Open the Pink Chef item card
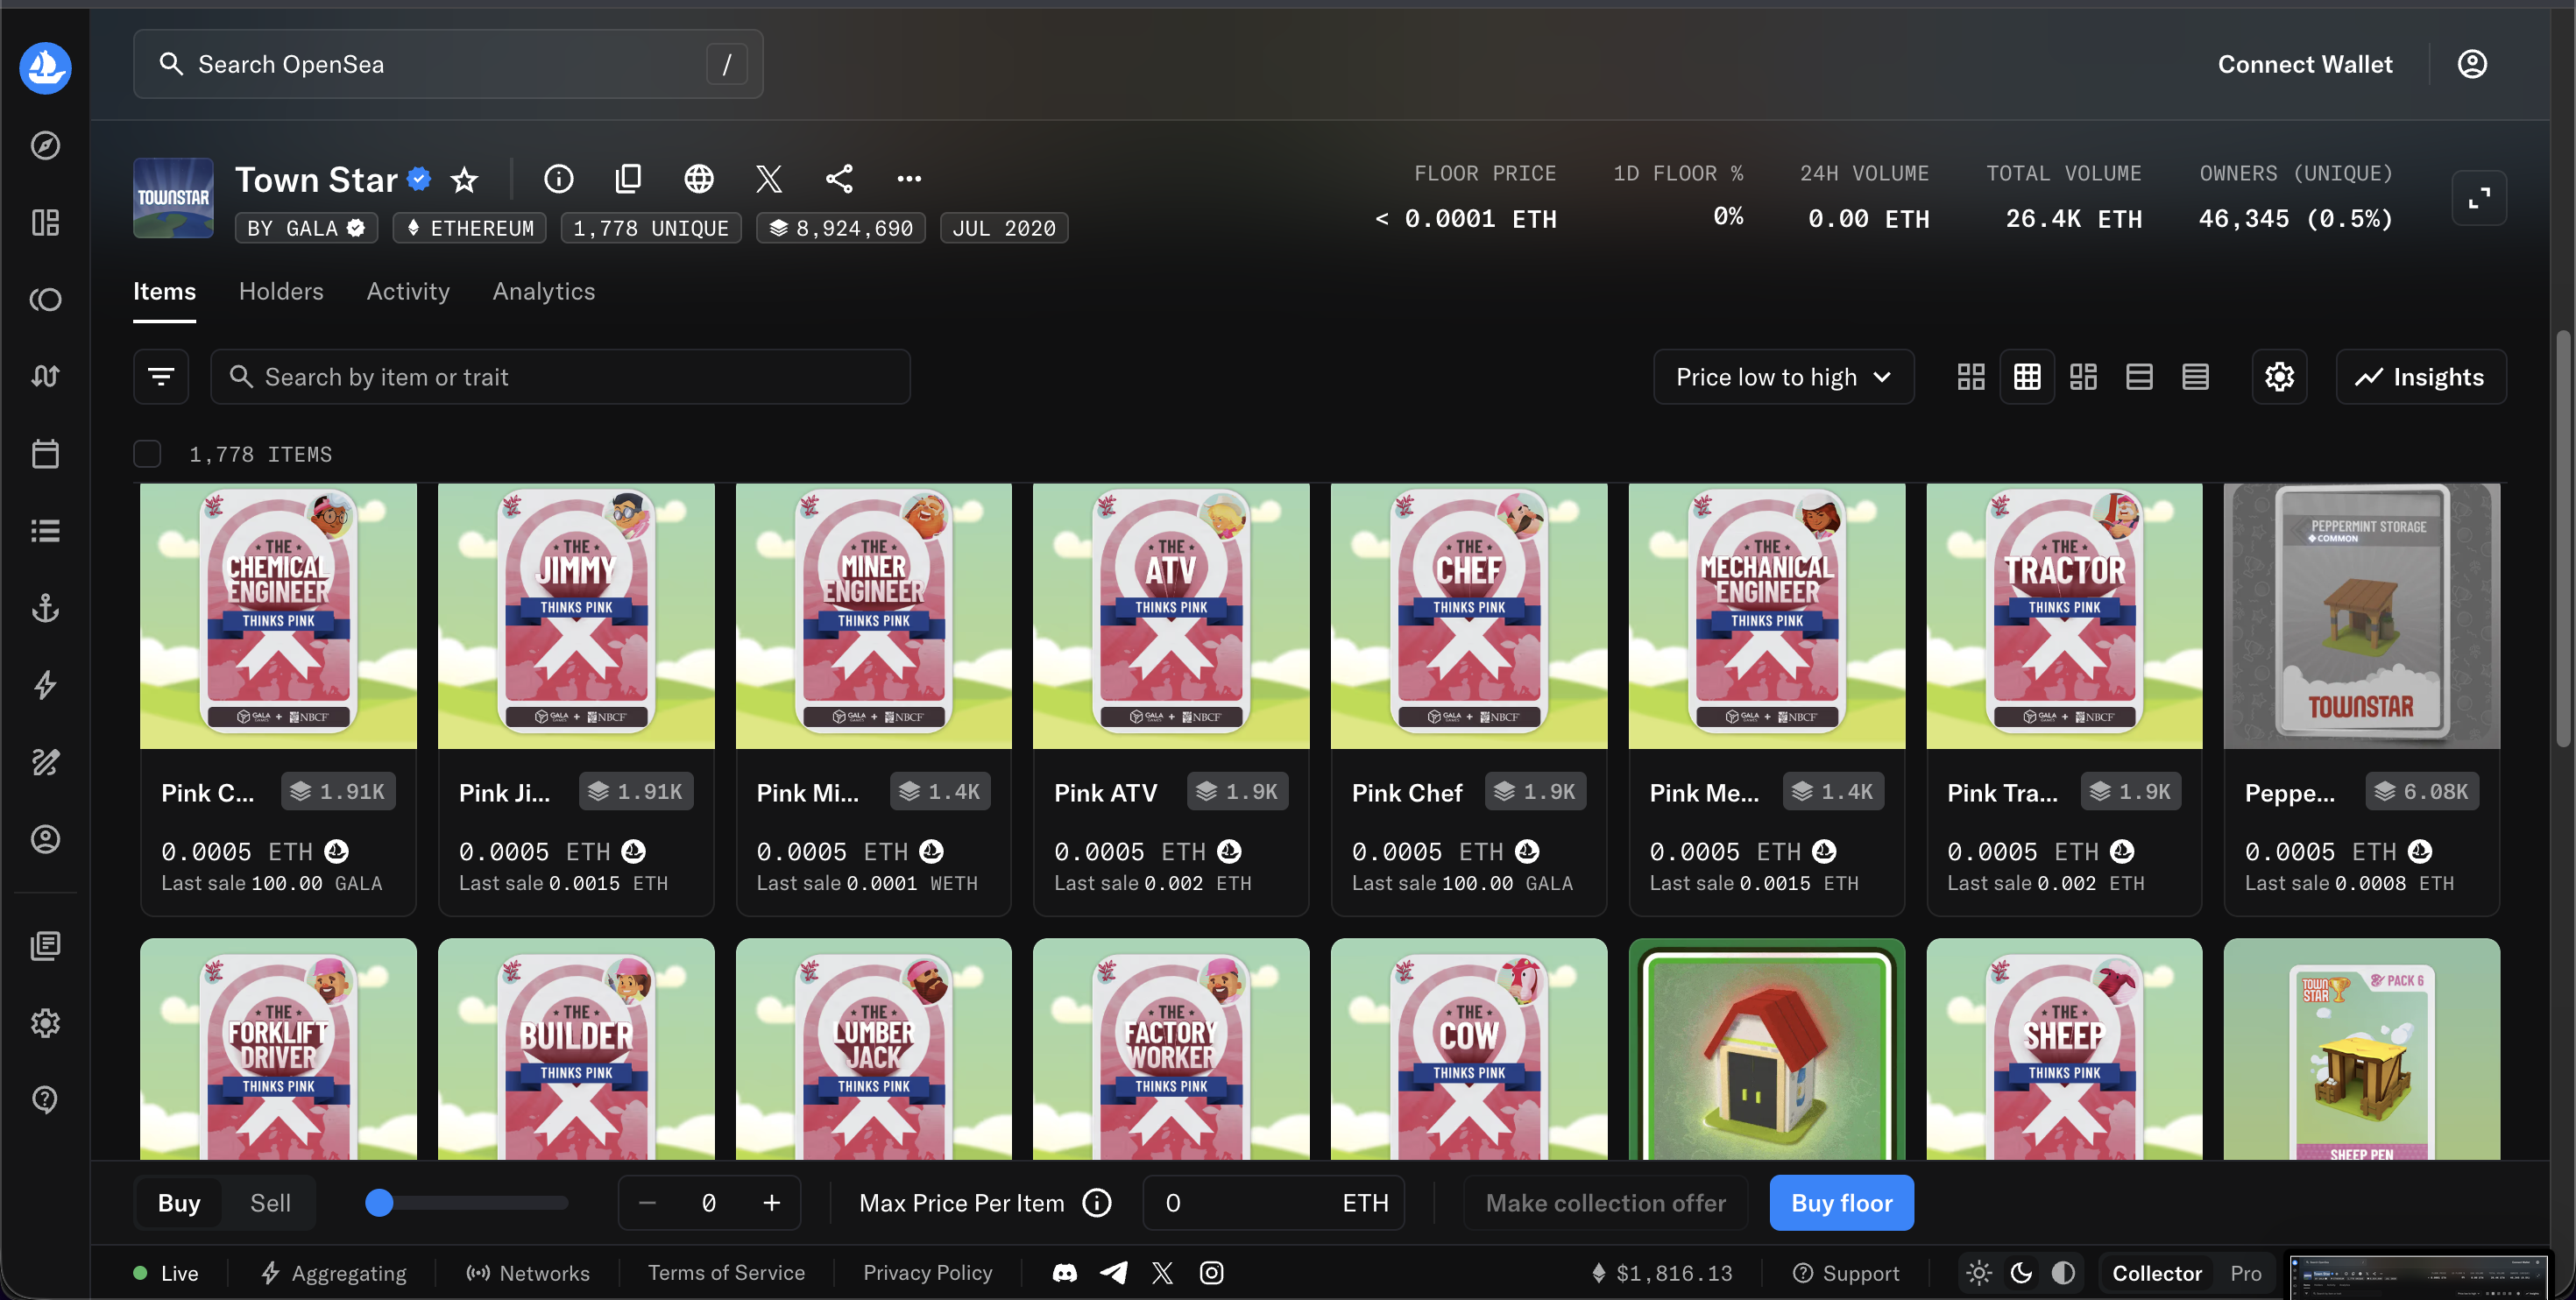2576x1300 pixels. tap(1468, 699)
